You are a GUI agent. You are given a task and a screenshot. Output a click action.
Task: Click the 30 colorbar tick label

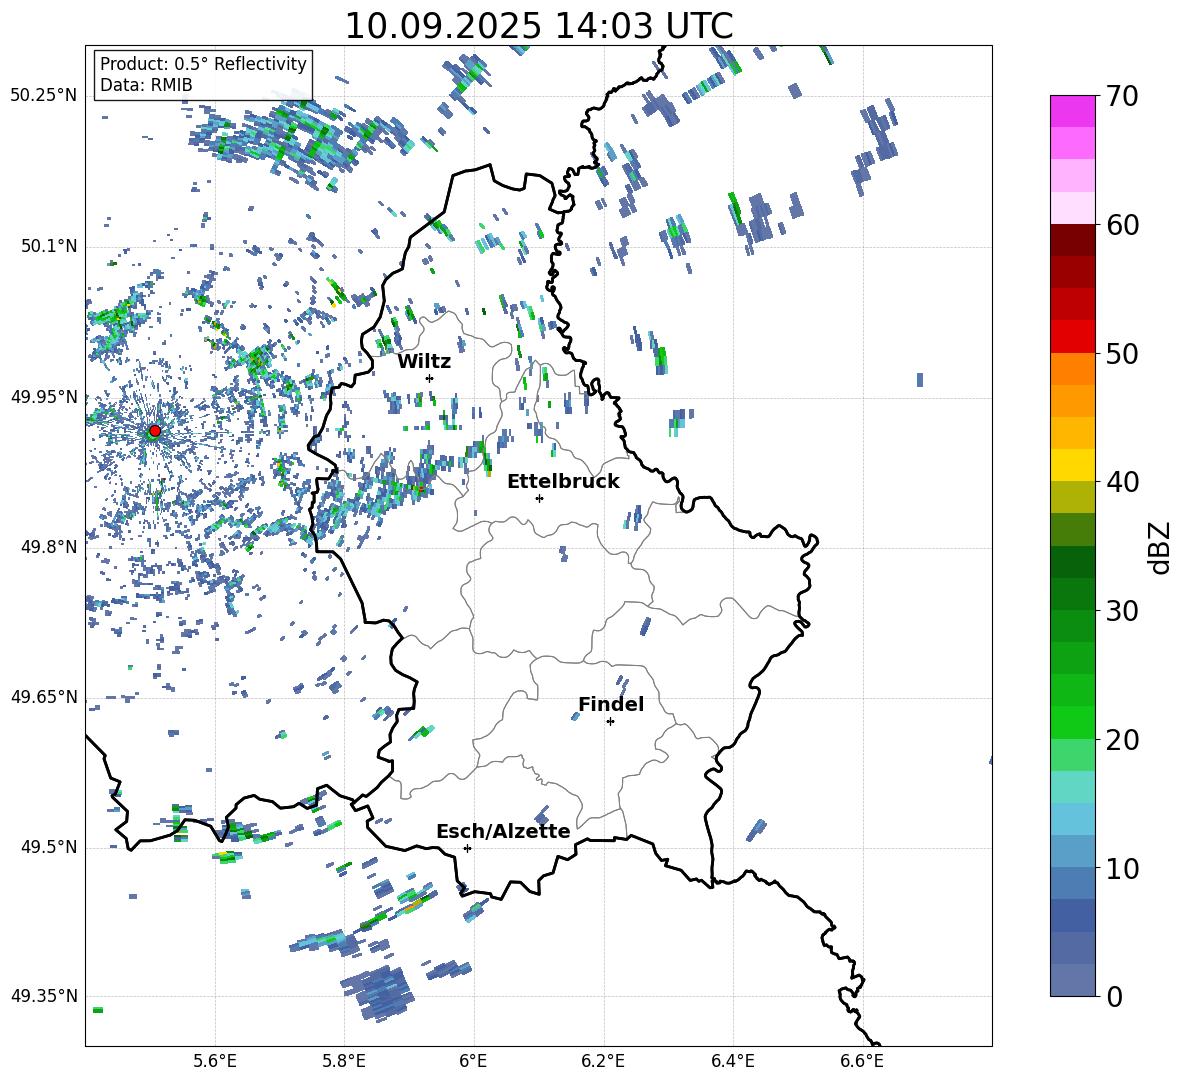click(1122, 611)
